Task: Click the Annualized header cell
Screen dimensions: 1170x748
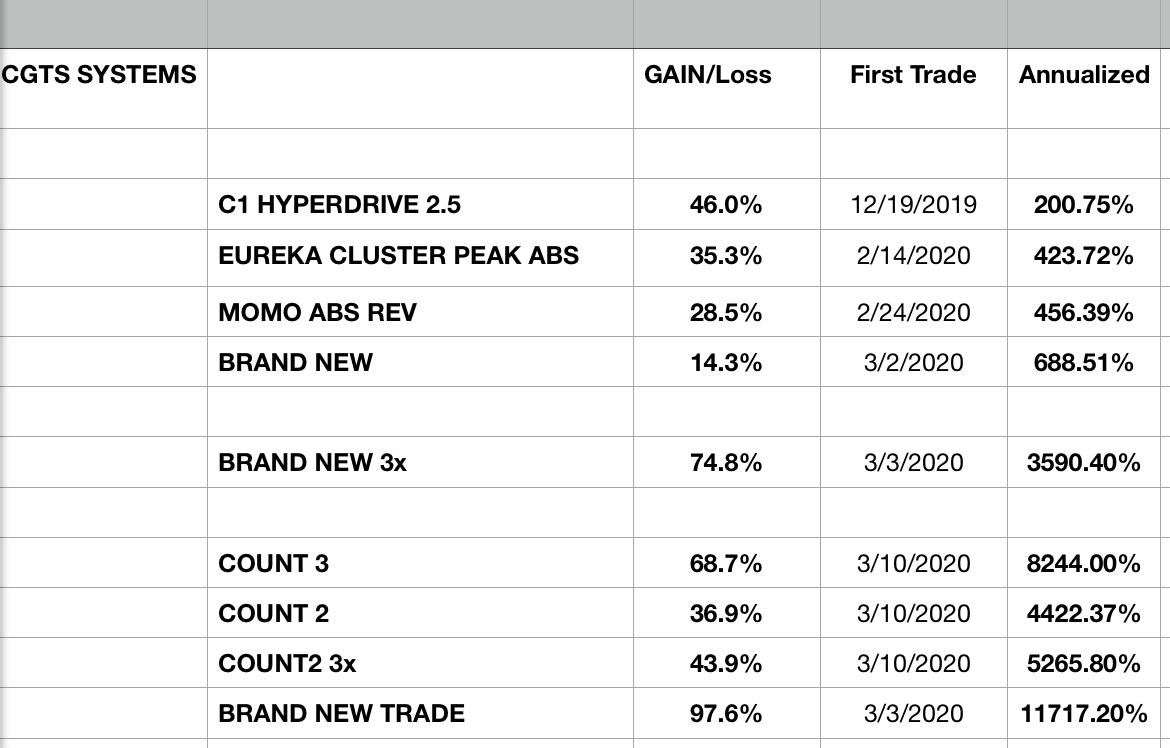Action: point(1084,75)
